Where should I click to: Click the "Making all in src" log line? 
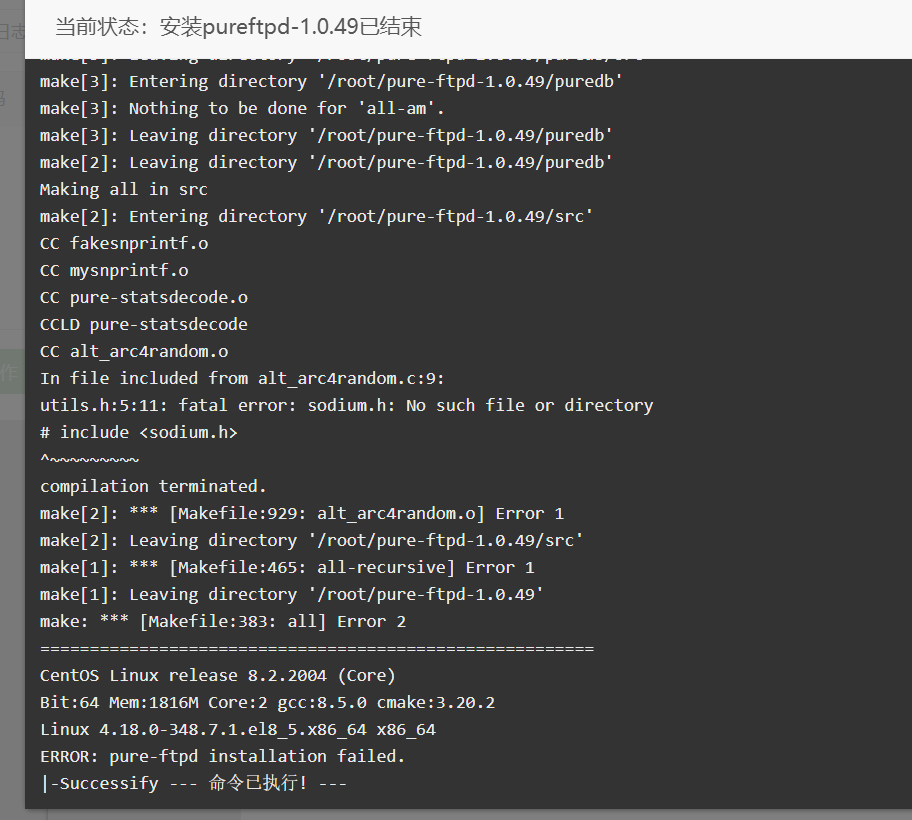click(x=124, y=190)
